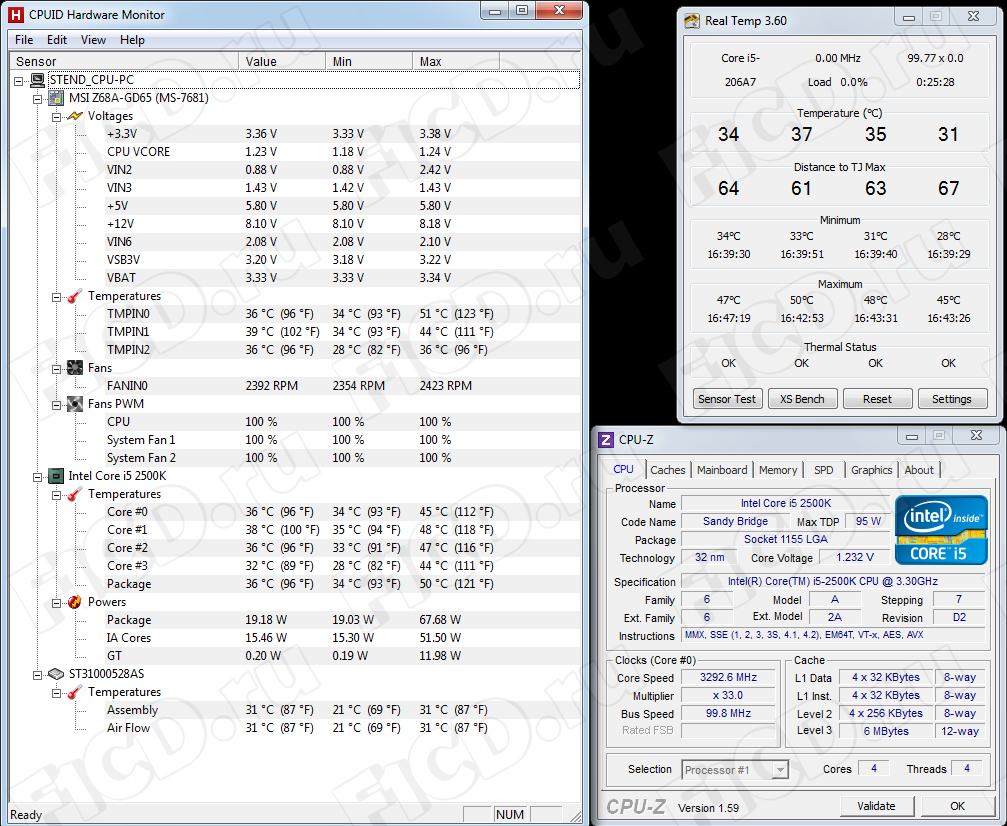Switch to the Mainboard tab in CPU-Z
This screenshot has width=1007, height=826.
click(722, 470)
